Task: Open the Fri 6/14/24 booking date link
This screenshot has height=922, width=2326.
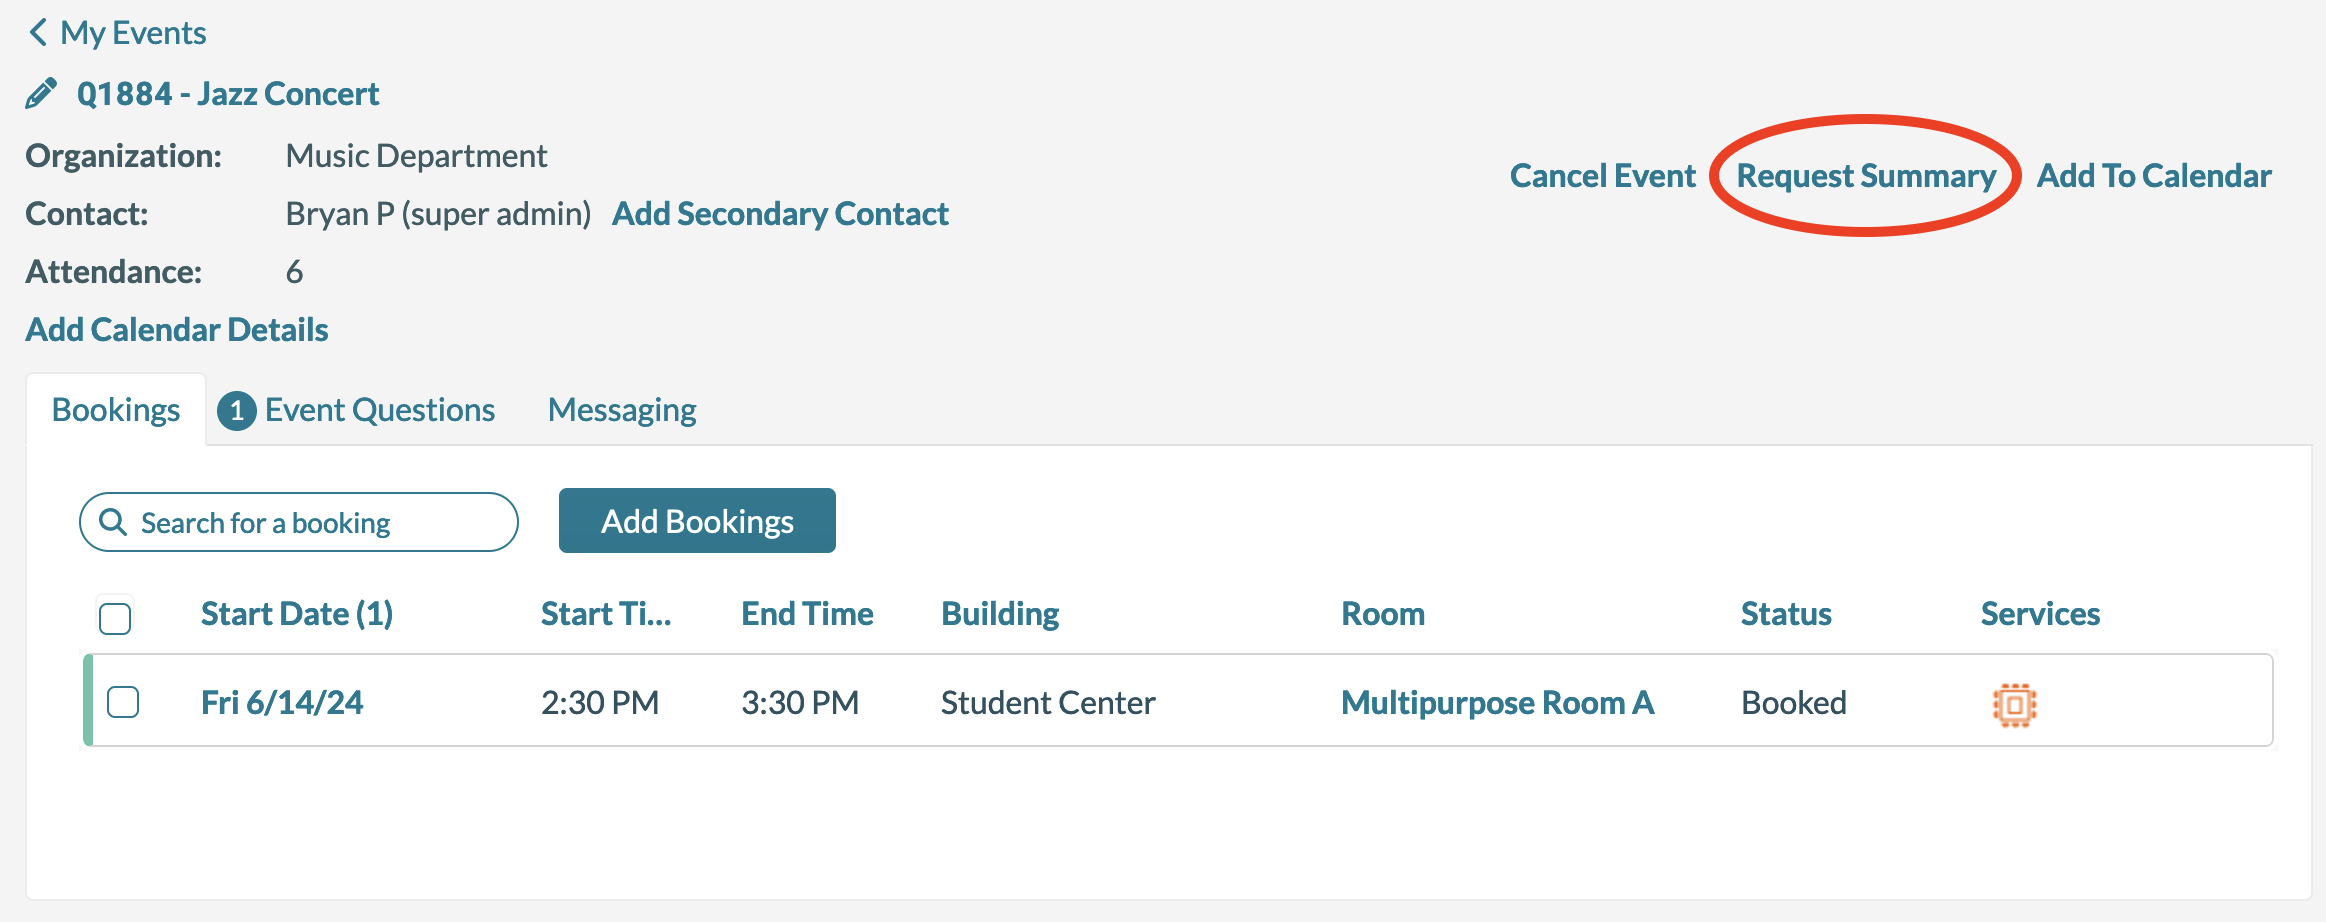Action: (282, 703)
